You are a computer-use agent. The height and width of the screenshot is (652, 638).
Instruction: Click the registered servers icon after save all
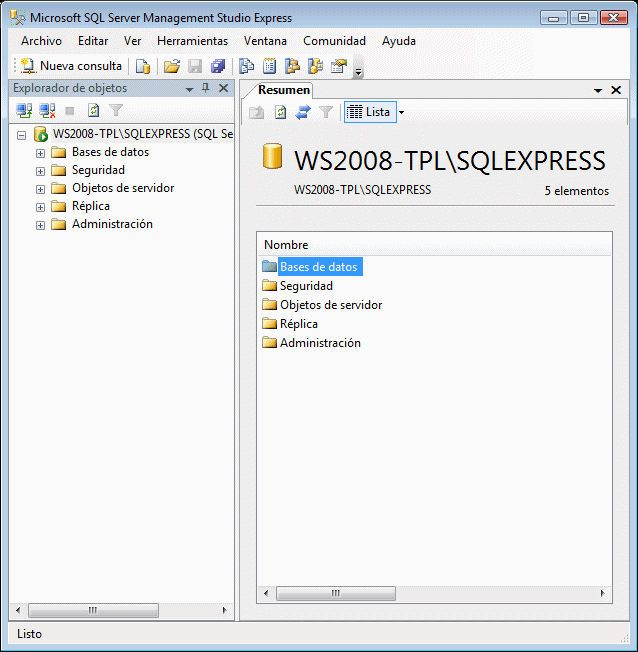(246, 66)
